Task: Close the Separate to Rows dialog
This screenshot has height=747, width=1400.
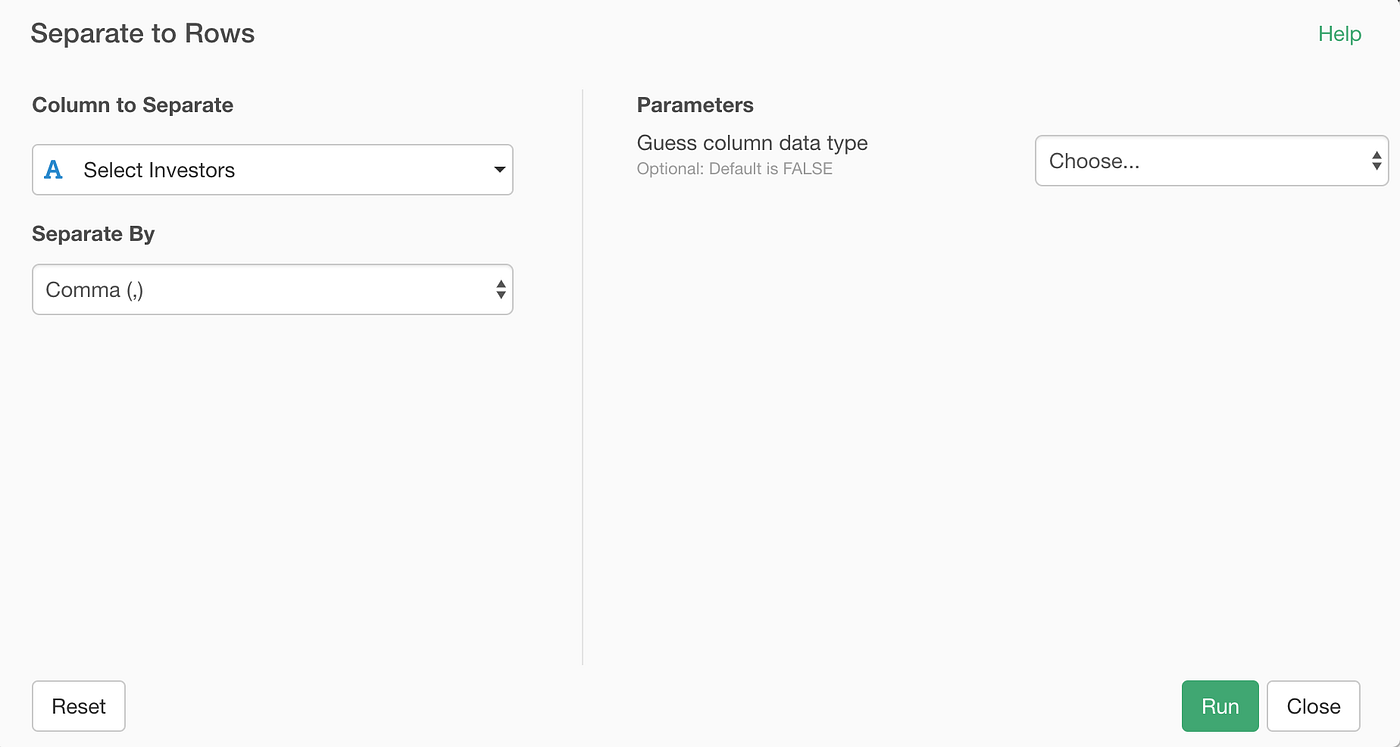Action: [x=1313, y=706]
